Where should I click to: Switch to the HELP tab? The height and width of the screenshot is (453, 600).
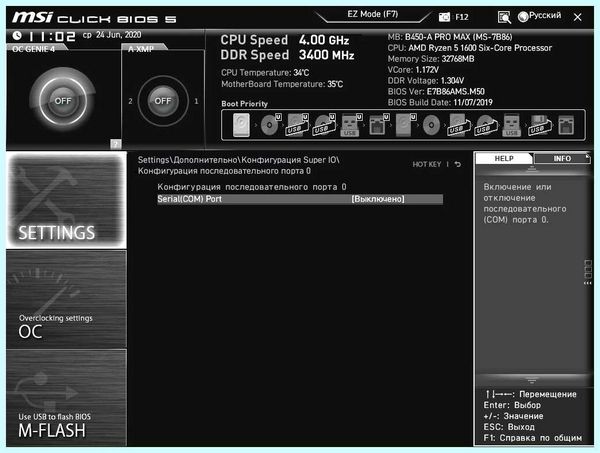(504, 158)
